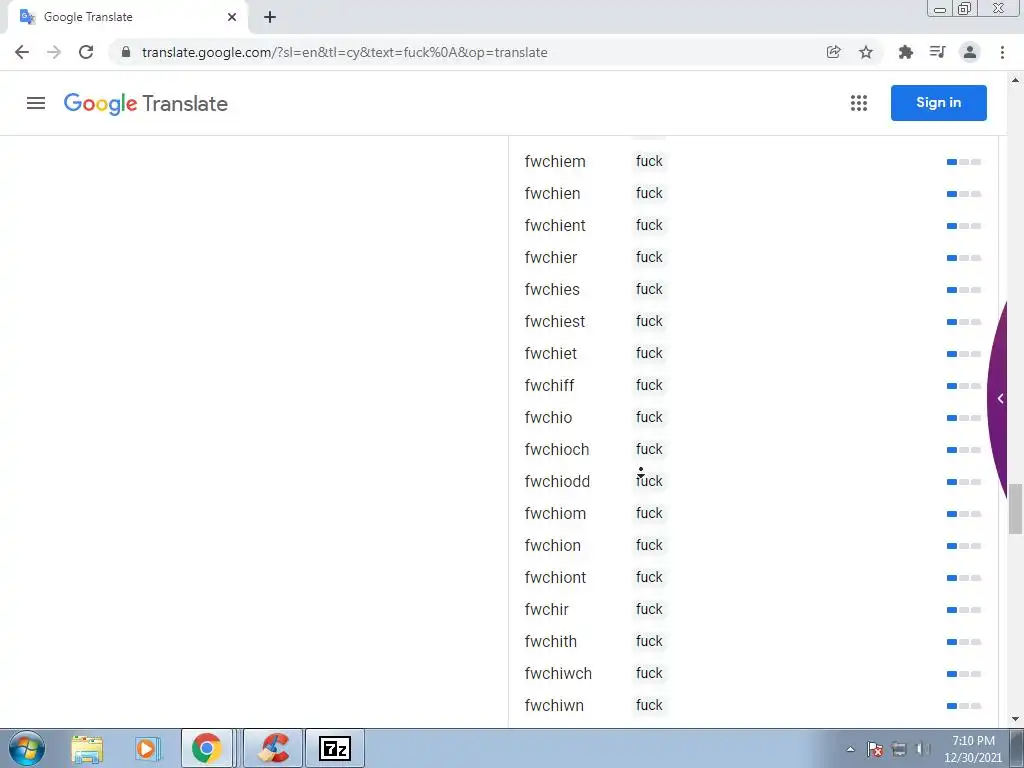
Task: Click the Sign in button
Action: 938,103
